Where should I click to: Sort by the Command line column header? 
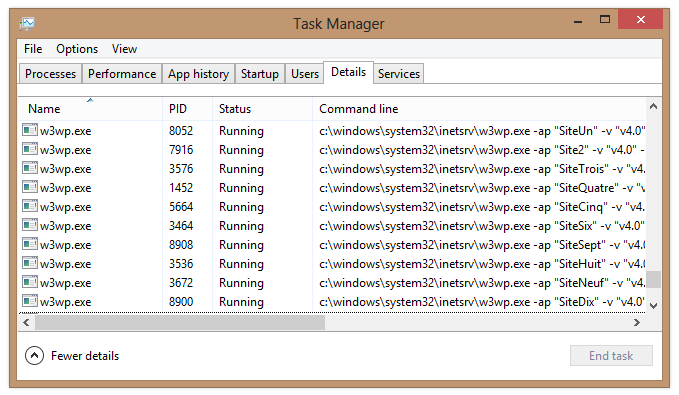click(x=479, y=109)
